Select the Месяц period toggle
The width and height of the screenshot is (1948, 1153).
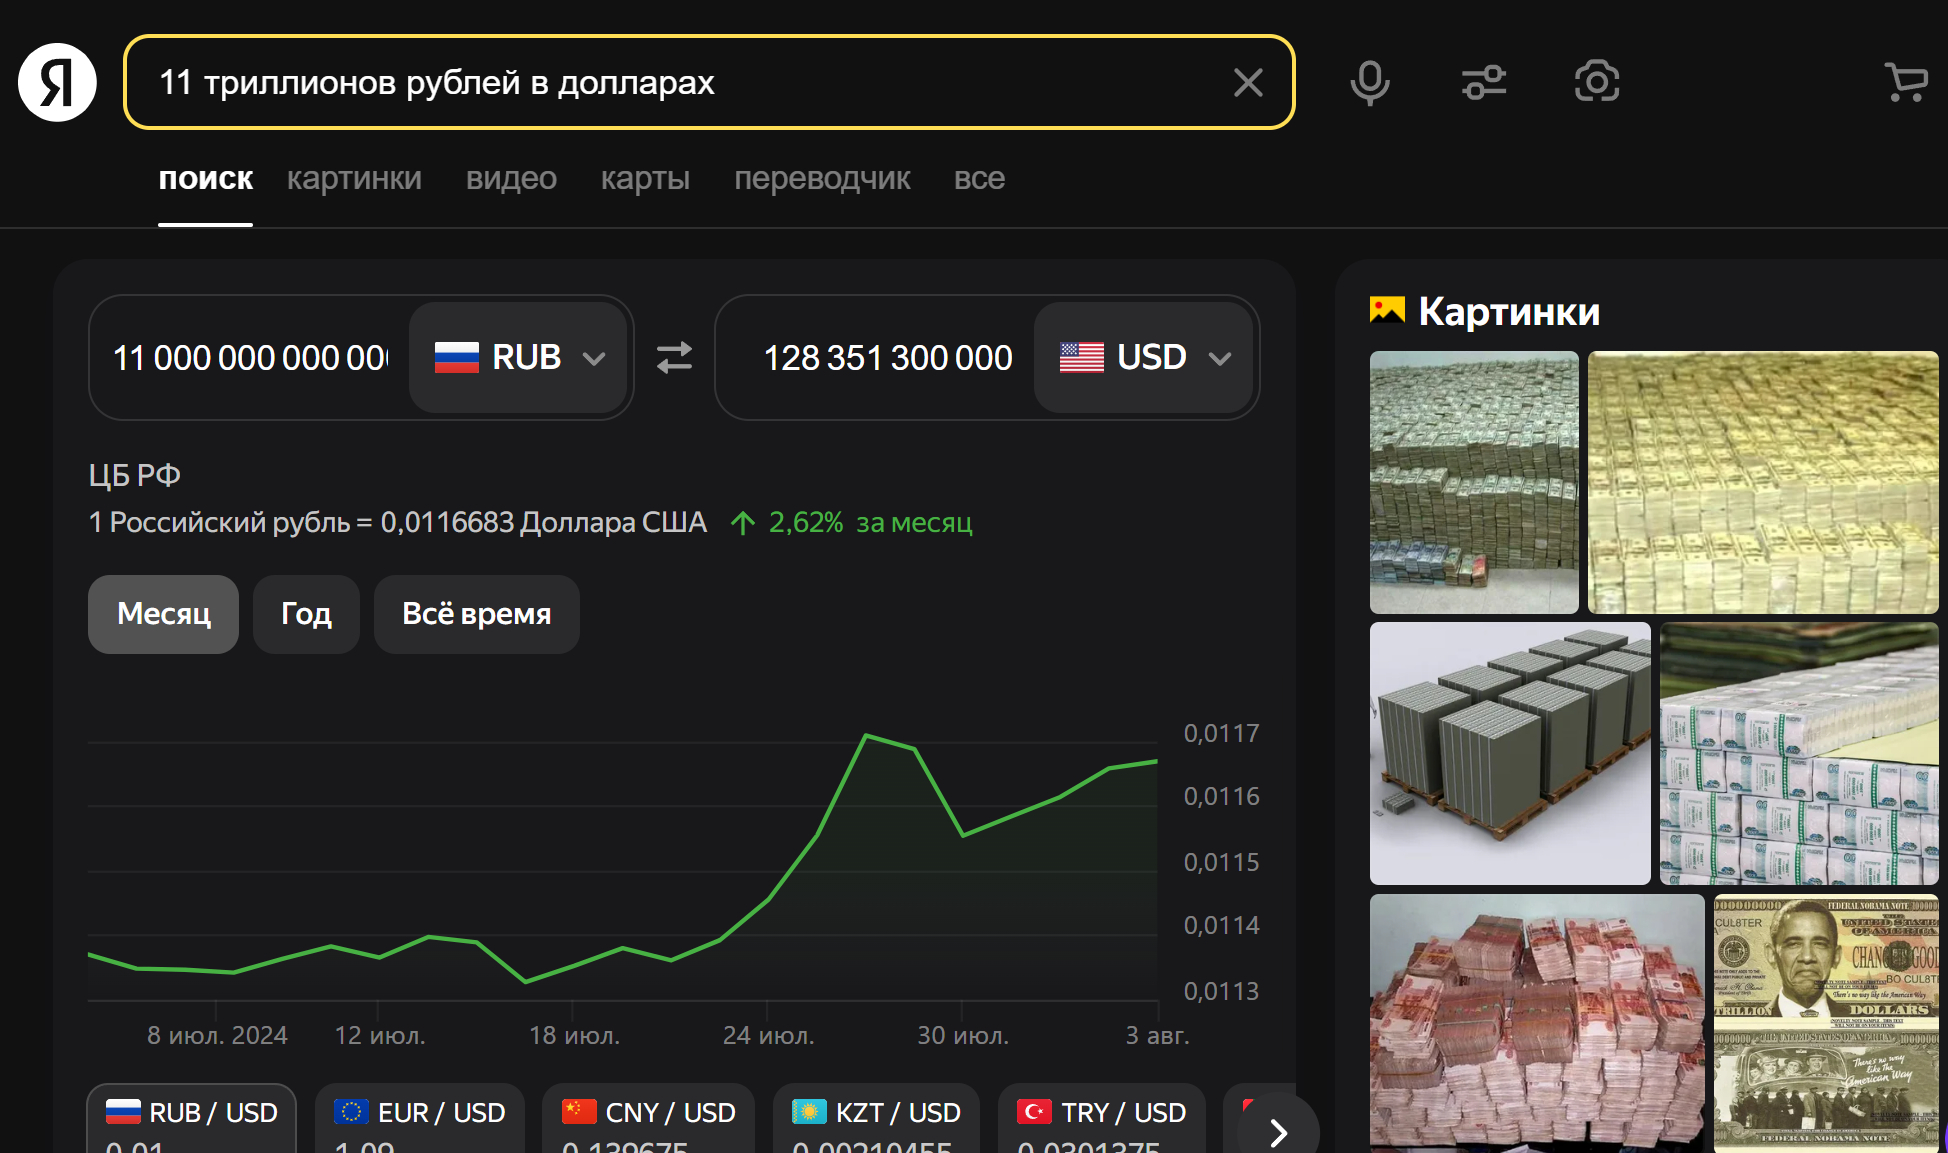(x=163, y=614)
